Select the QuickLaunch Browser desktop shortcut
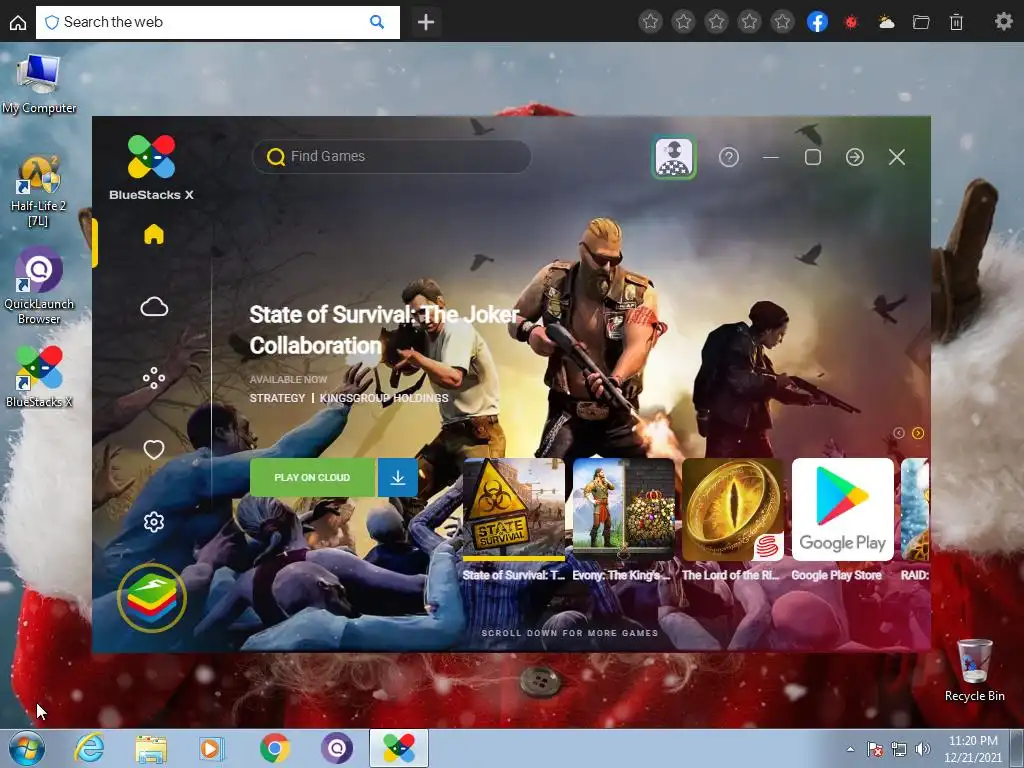The image size is (1024, 768). [39, 285]
